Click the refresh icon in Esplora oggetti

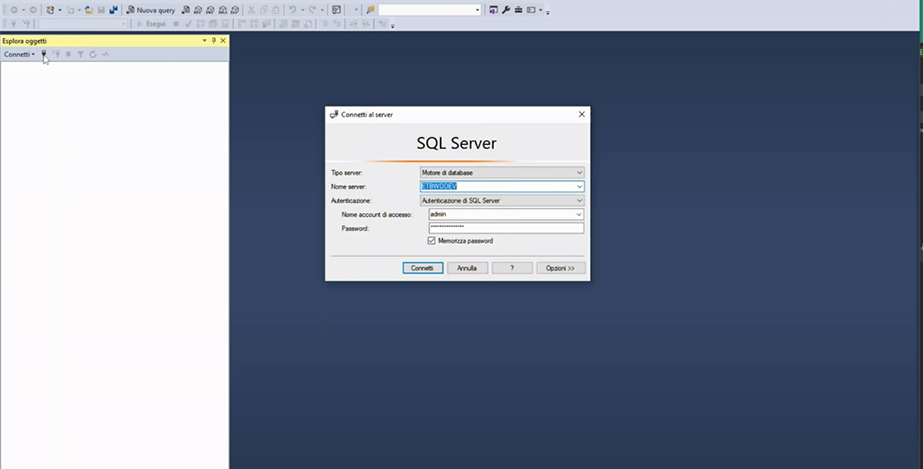(93, 54)
